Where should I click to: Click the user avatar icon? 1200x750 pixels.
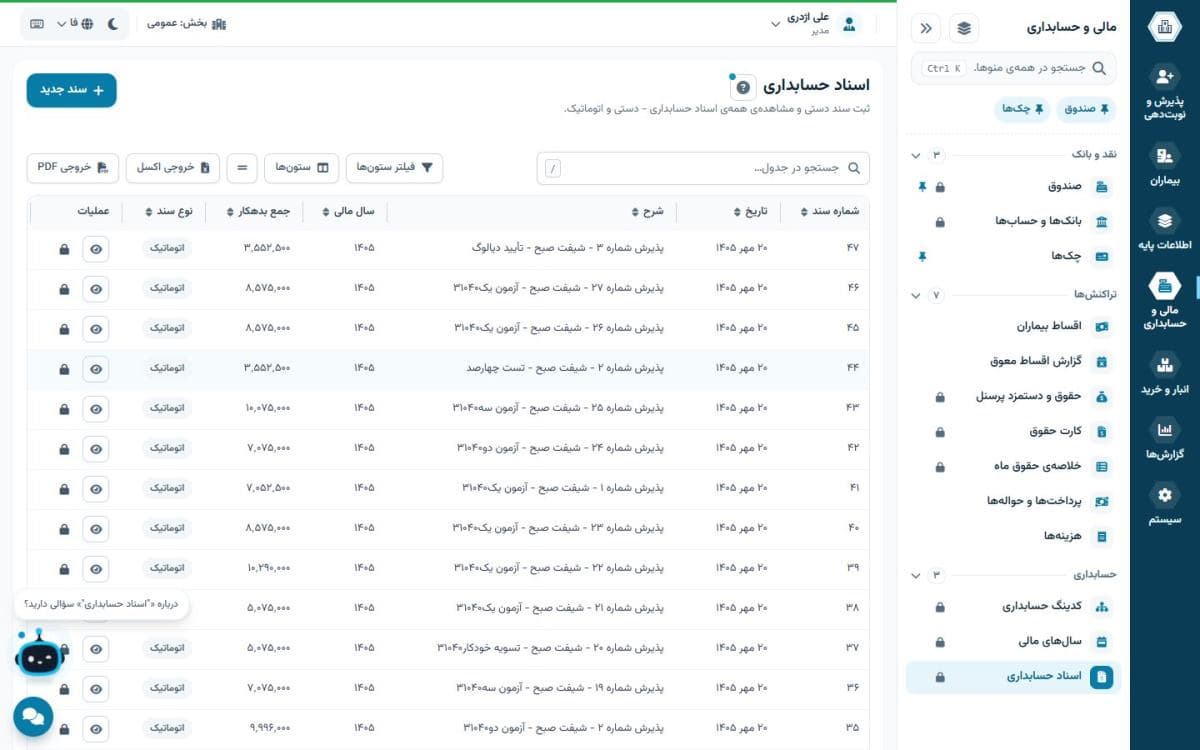tap(849, 24)
